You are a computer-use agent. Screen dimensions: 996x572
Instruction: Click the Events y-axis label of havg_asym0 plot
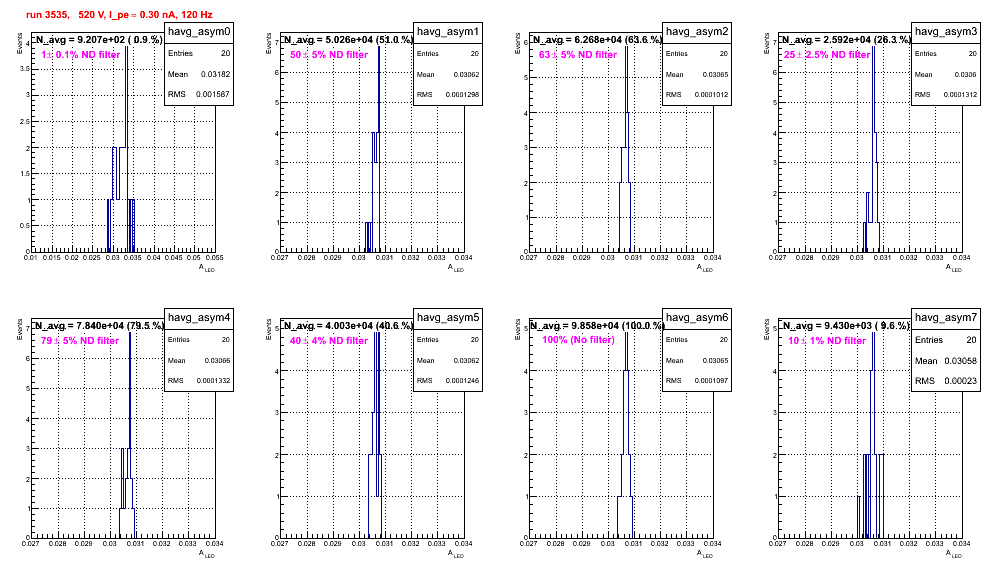(x=19, y=43)
